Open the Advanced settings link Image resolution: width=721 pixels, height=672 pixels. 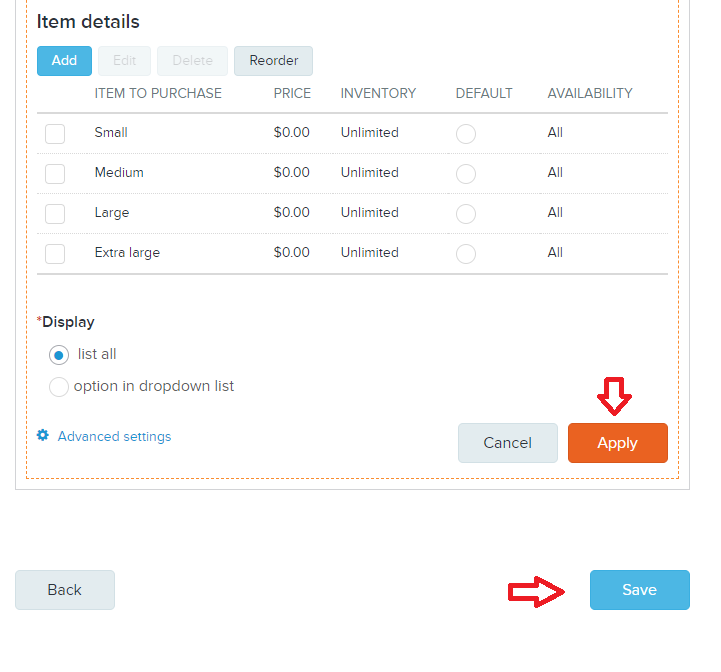click(114, 436)
